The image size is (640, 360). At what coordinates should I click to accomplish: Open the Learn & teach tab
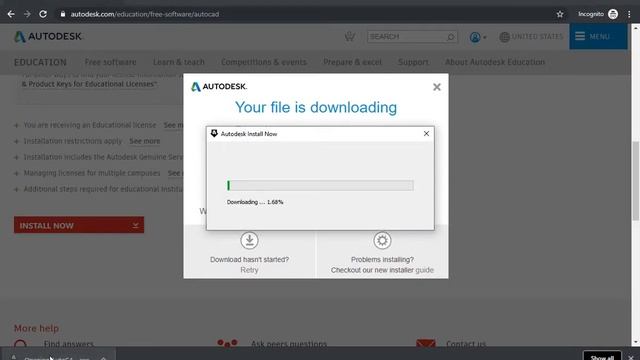179,62
